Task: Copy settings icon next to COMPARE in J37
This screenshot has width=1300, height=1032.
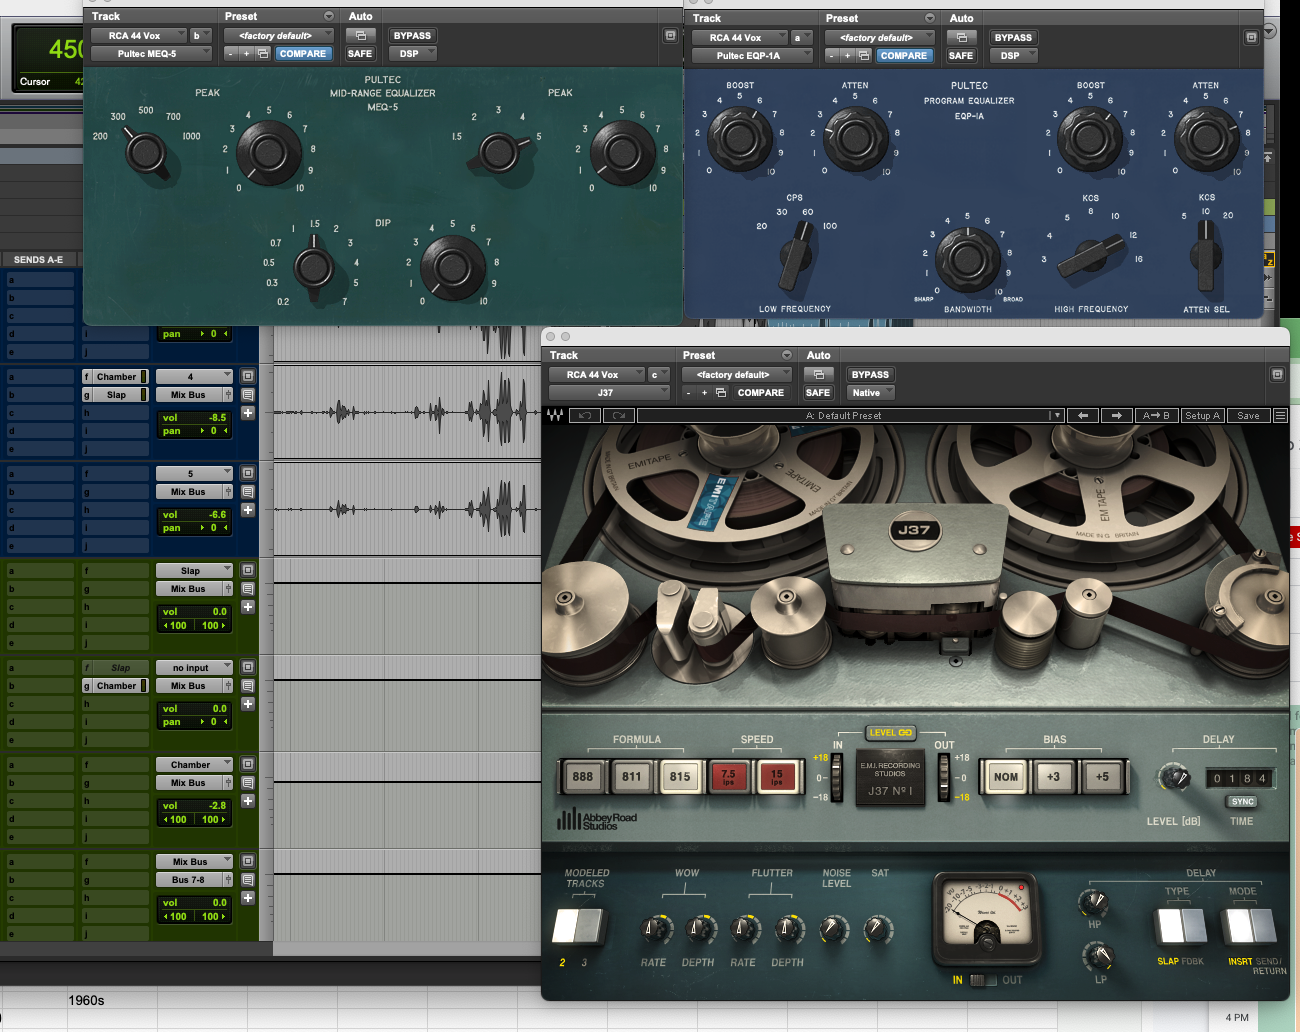Action: pos(721,393)
